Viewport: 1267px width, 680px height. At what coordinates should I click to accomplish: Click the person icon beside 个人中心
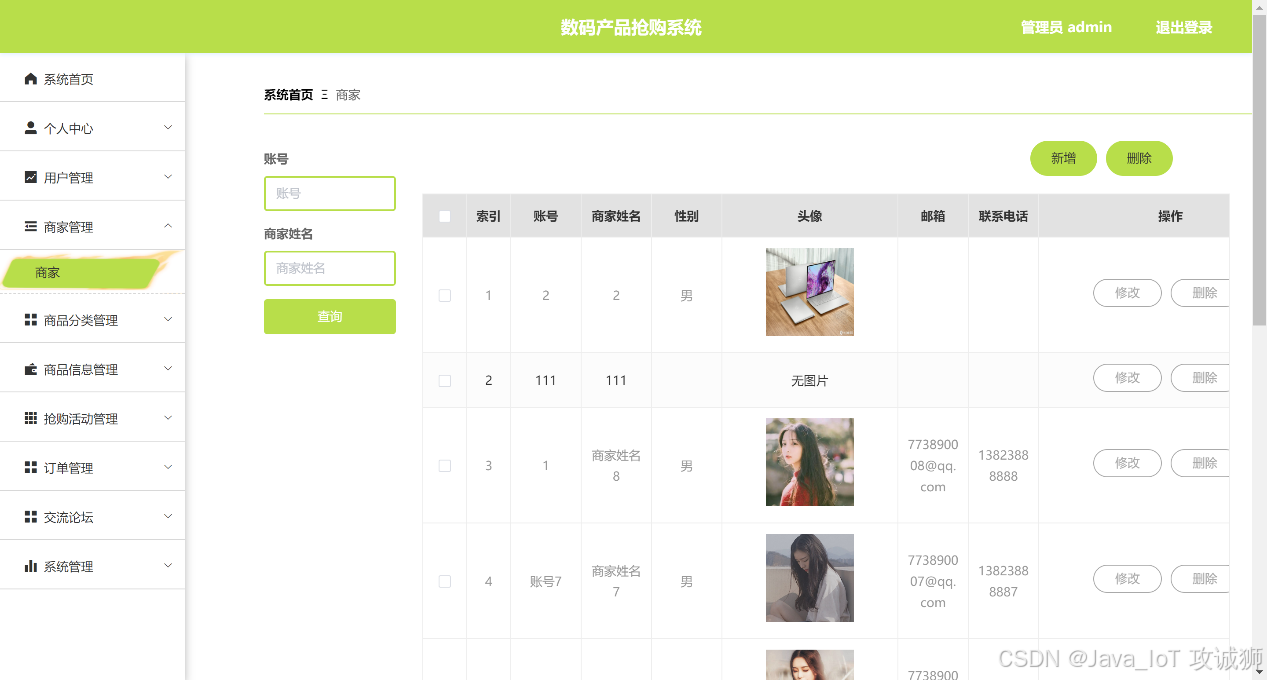click(x=31, y=128)
